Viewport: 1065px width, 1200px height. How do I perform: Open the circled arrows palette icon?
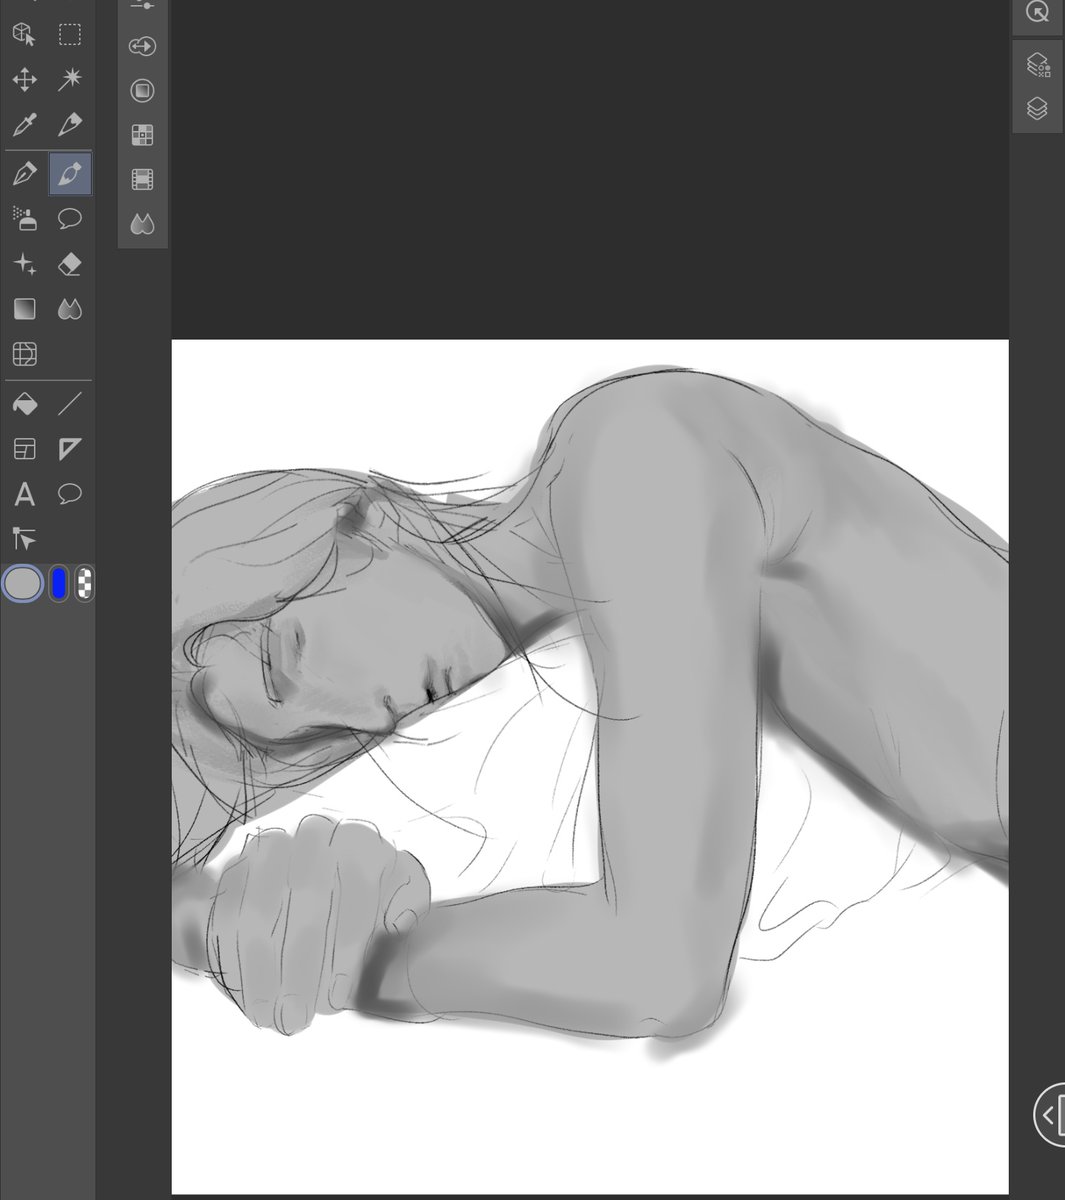pyautogui.click(x=143, y=46)
